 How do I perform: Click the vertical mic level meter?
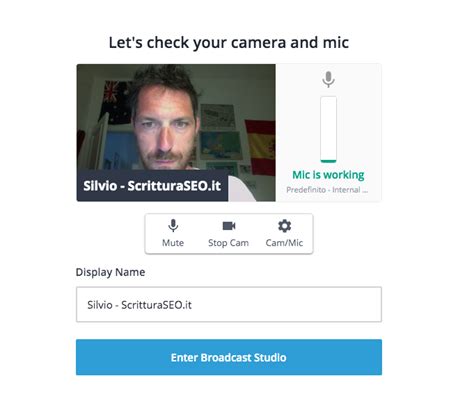coord(328,129)
